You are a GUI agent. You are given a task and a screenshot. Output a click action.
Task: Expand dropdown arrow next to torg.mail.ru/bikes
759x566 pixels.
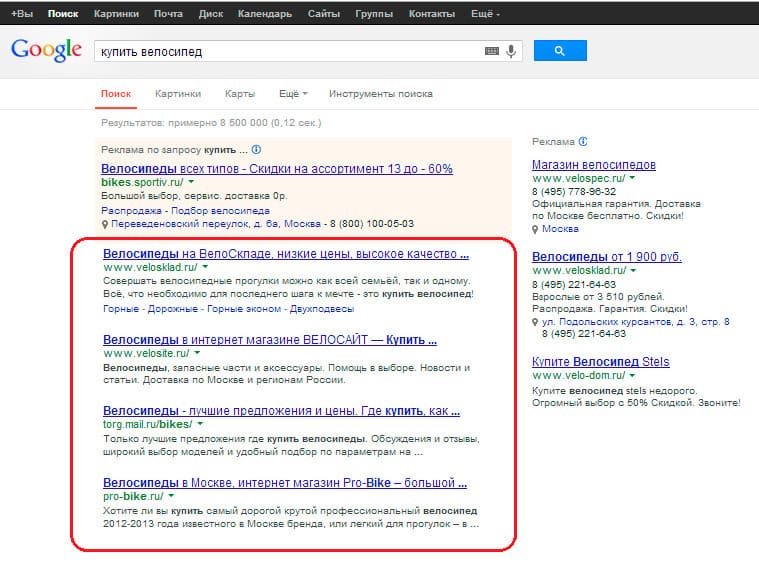click(200, 424)
